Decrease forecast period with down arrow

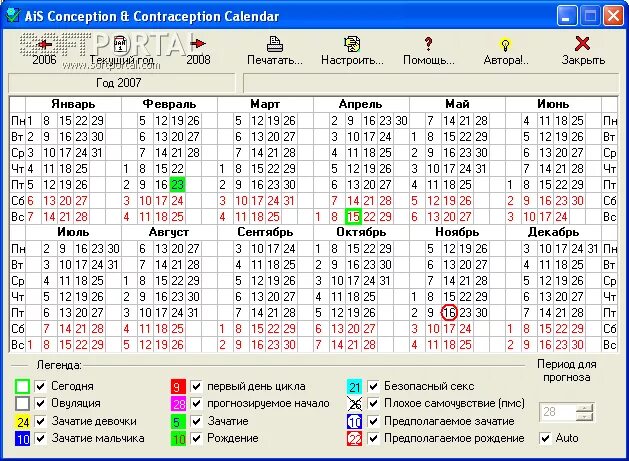coord(585,417)
